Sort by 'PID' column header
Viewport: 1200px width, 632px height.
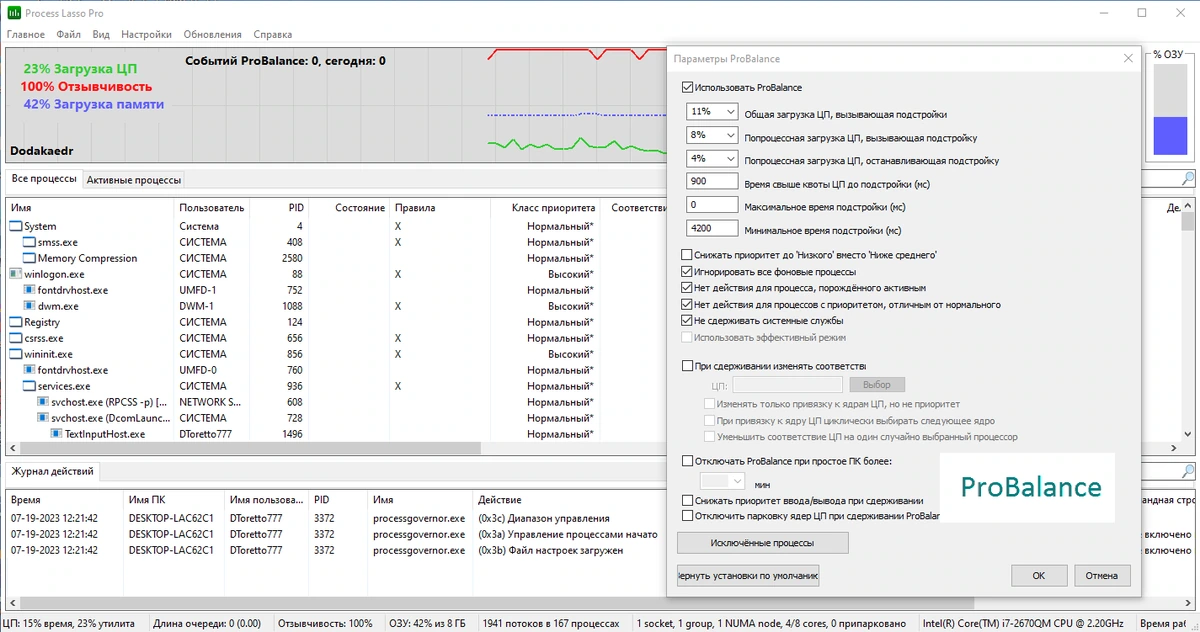pos(278,207)
